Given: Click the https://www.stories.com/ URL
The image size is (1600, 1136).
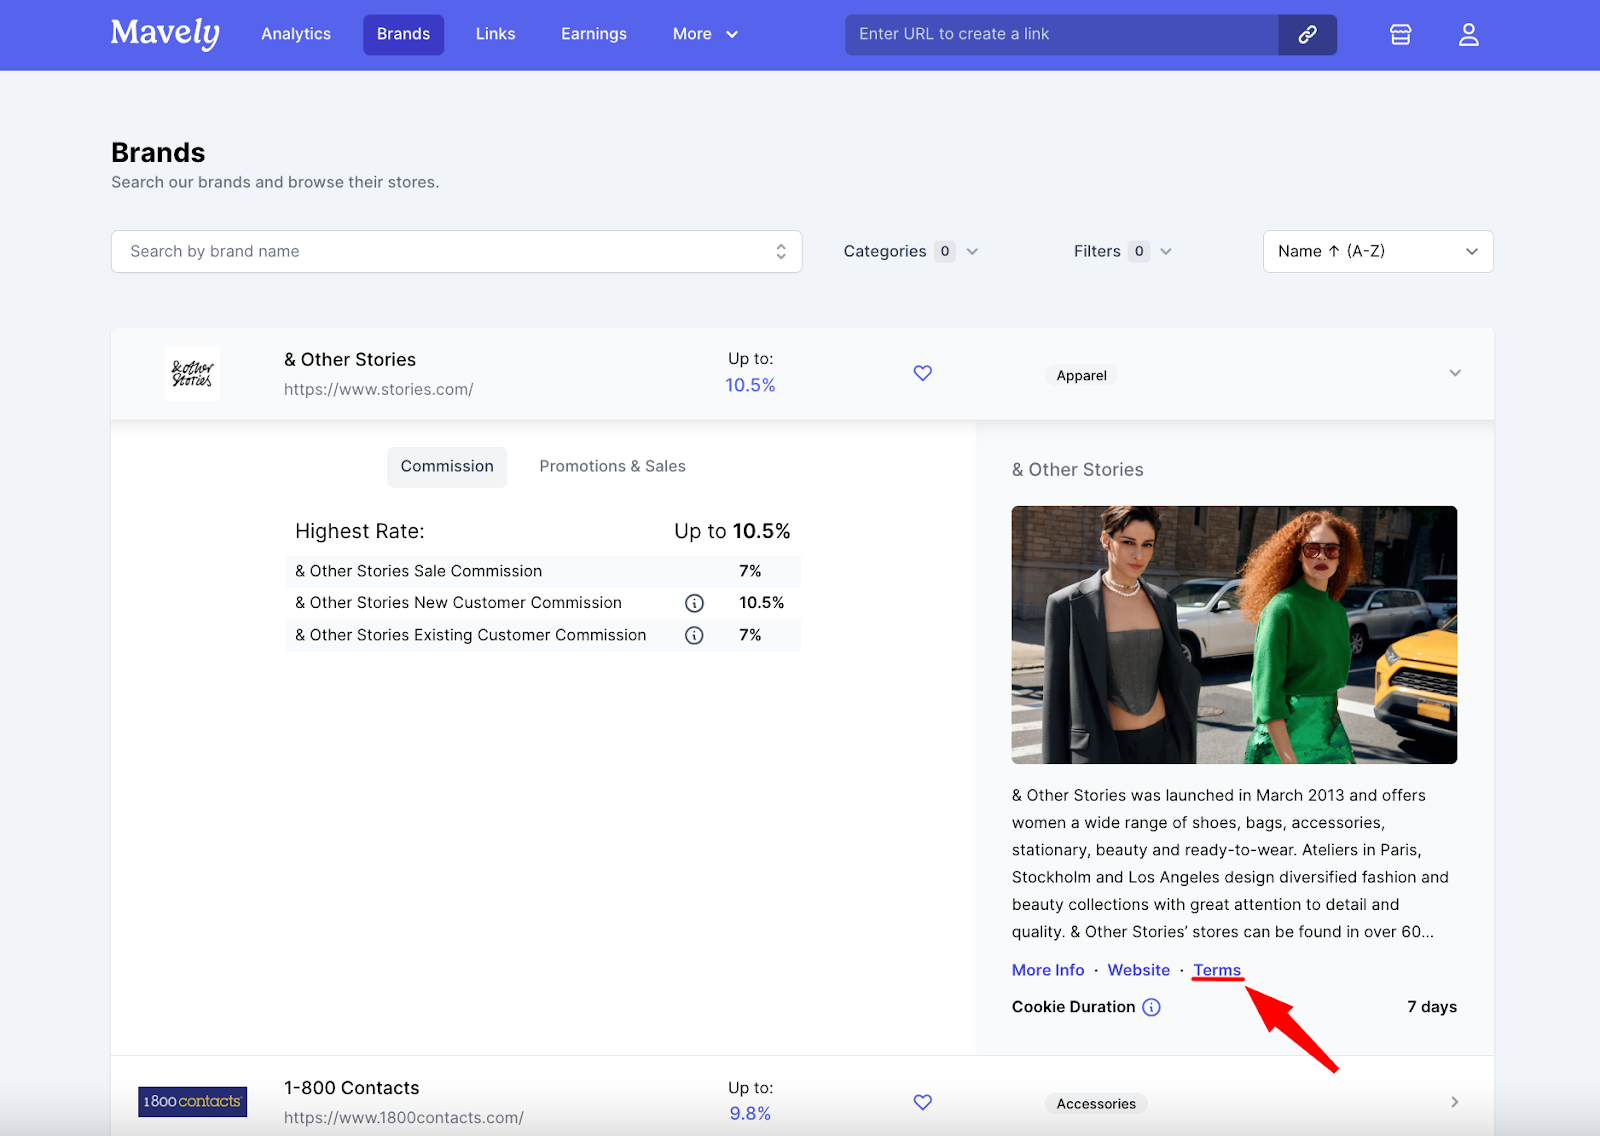Looking at the screenshot, I should [x=378, y=389].
